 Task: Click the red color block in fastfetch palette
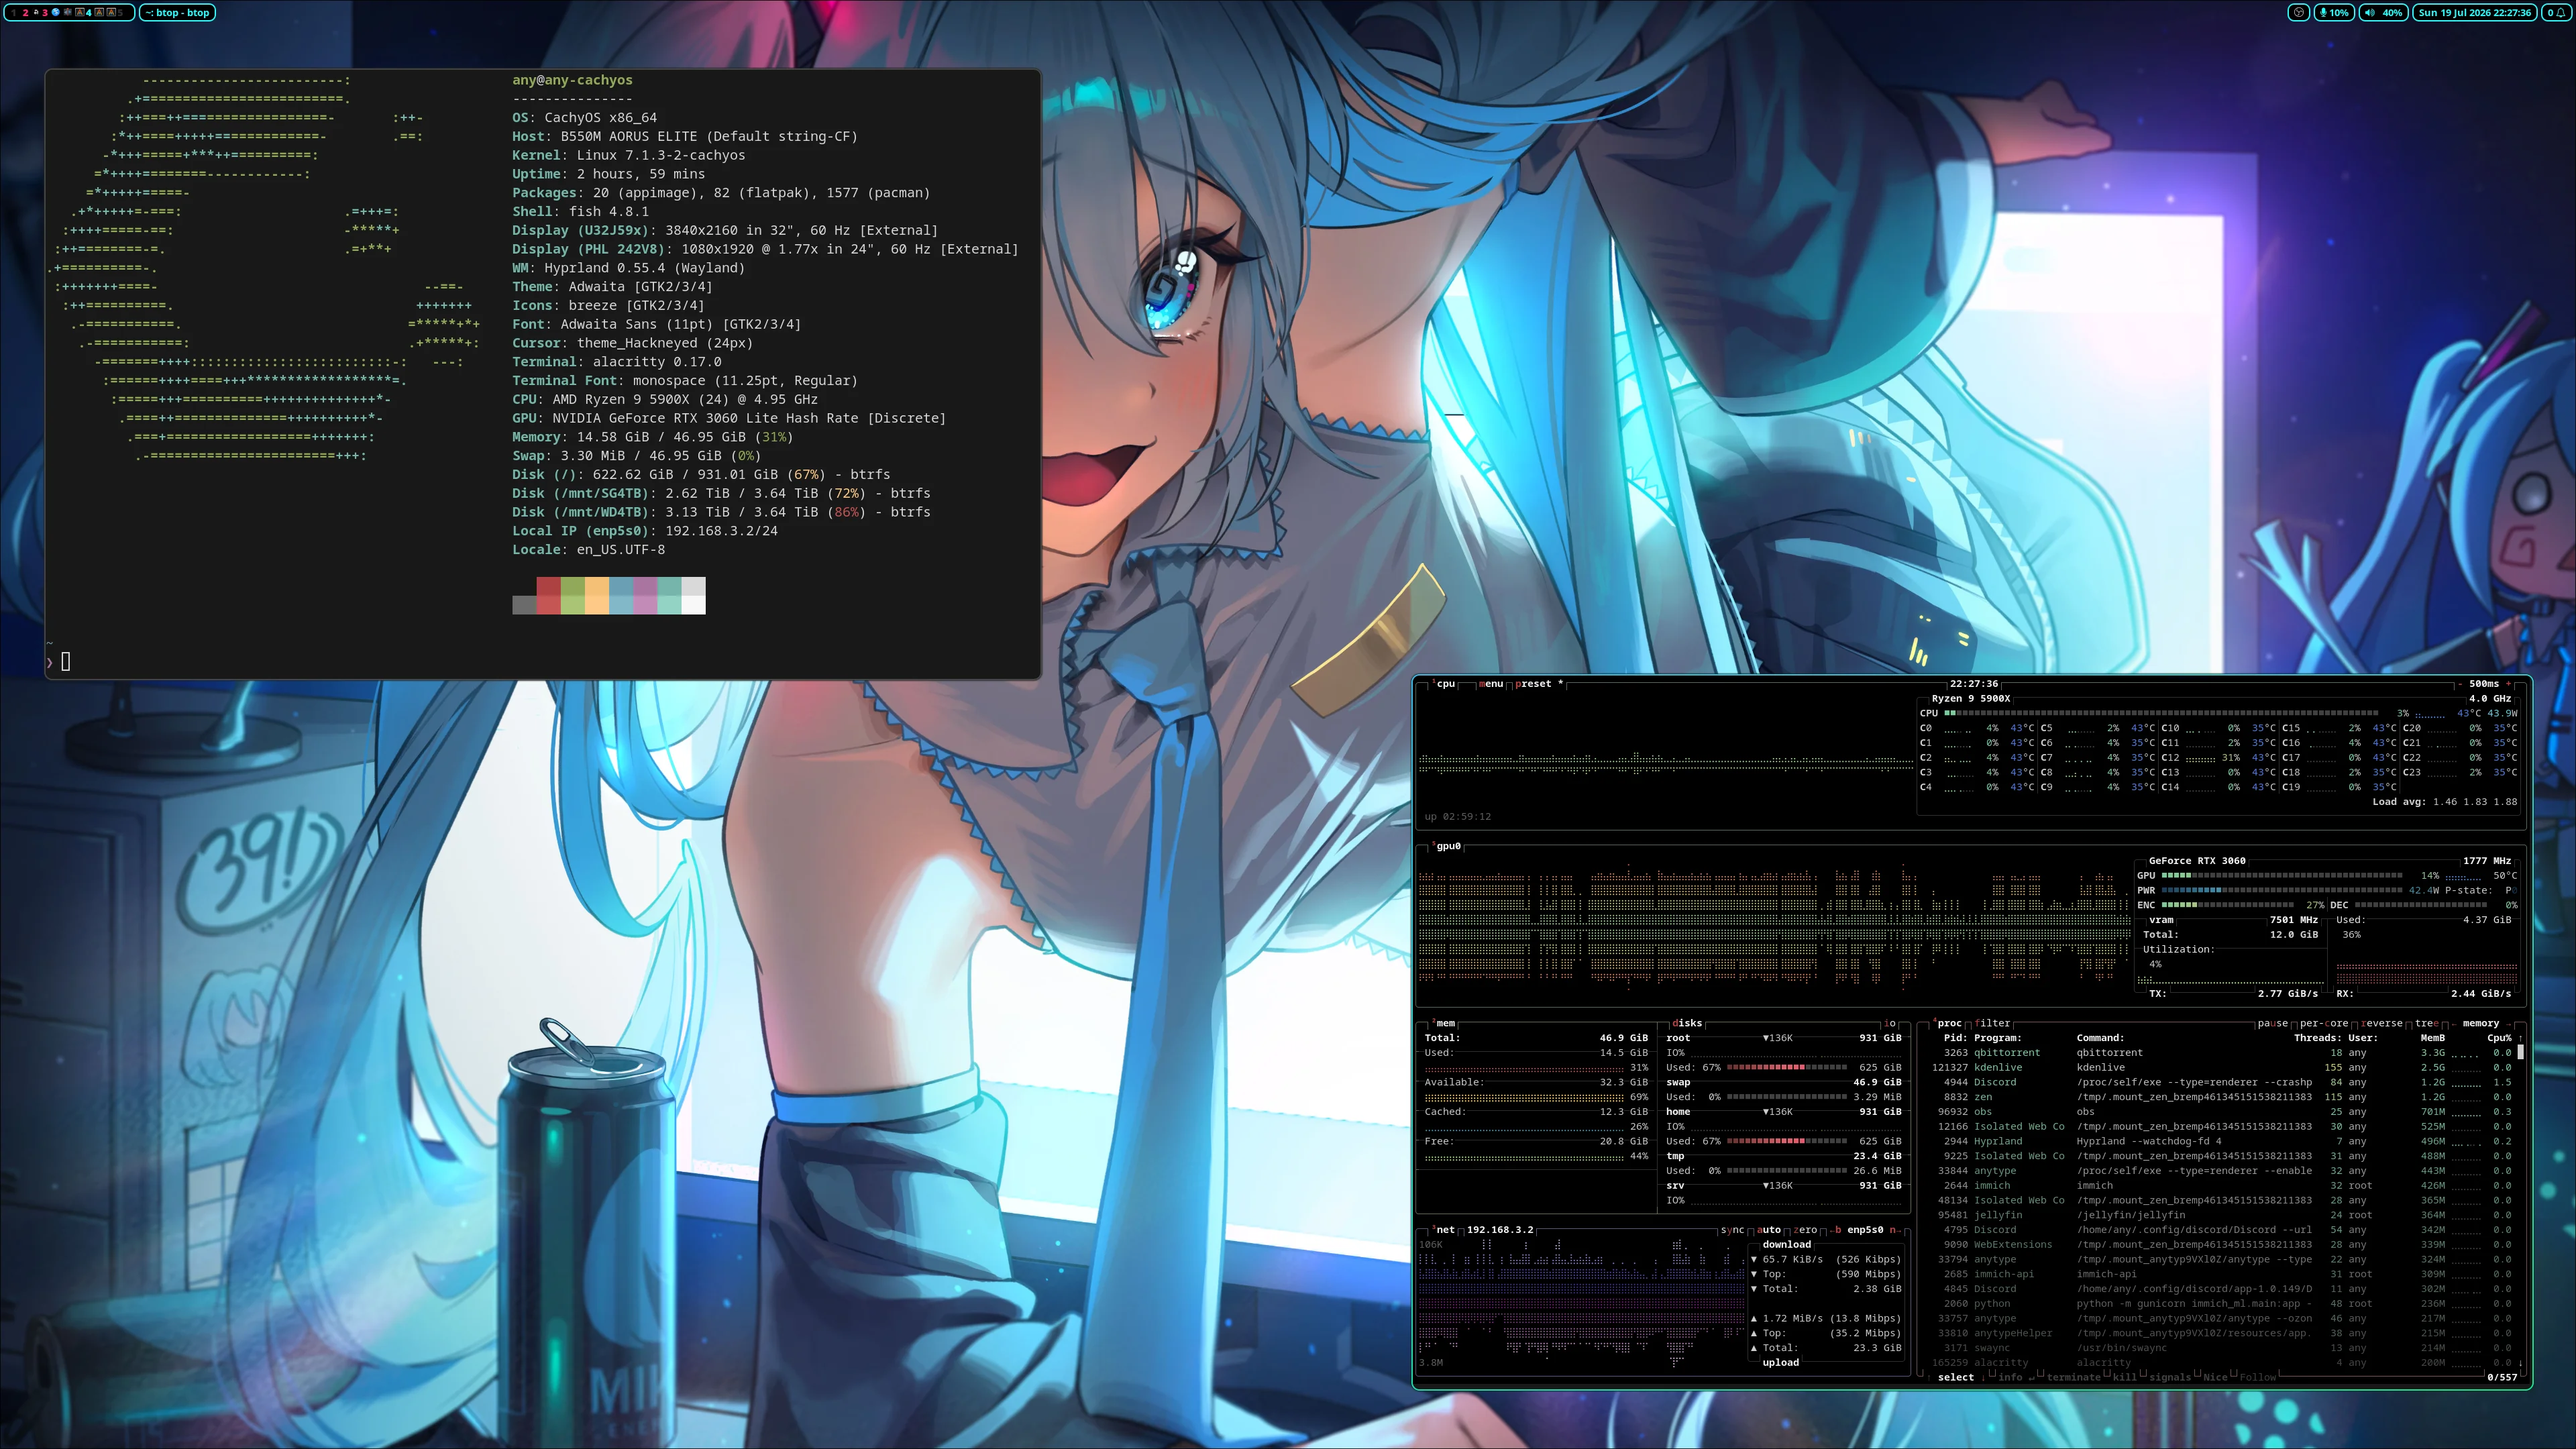548,596
